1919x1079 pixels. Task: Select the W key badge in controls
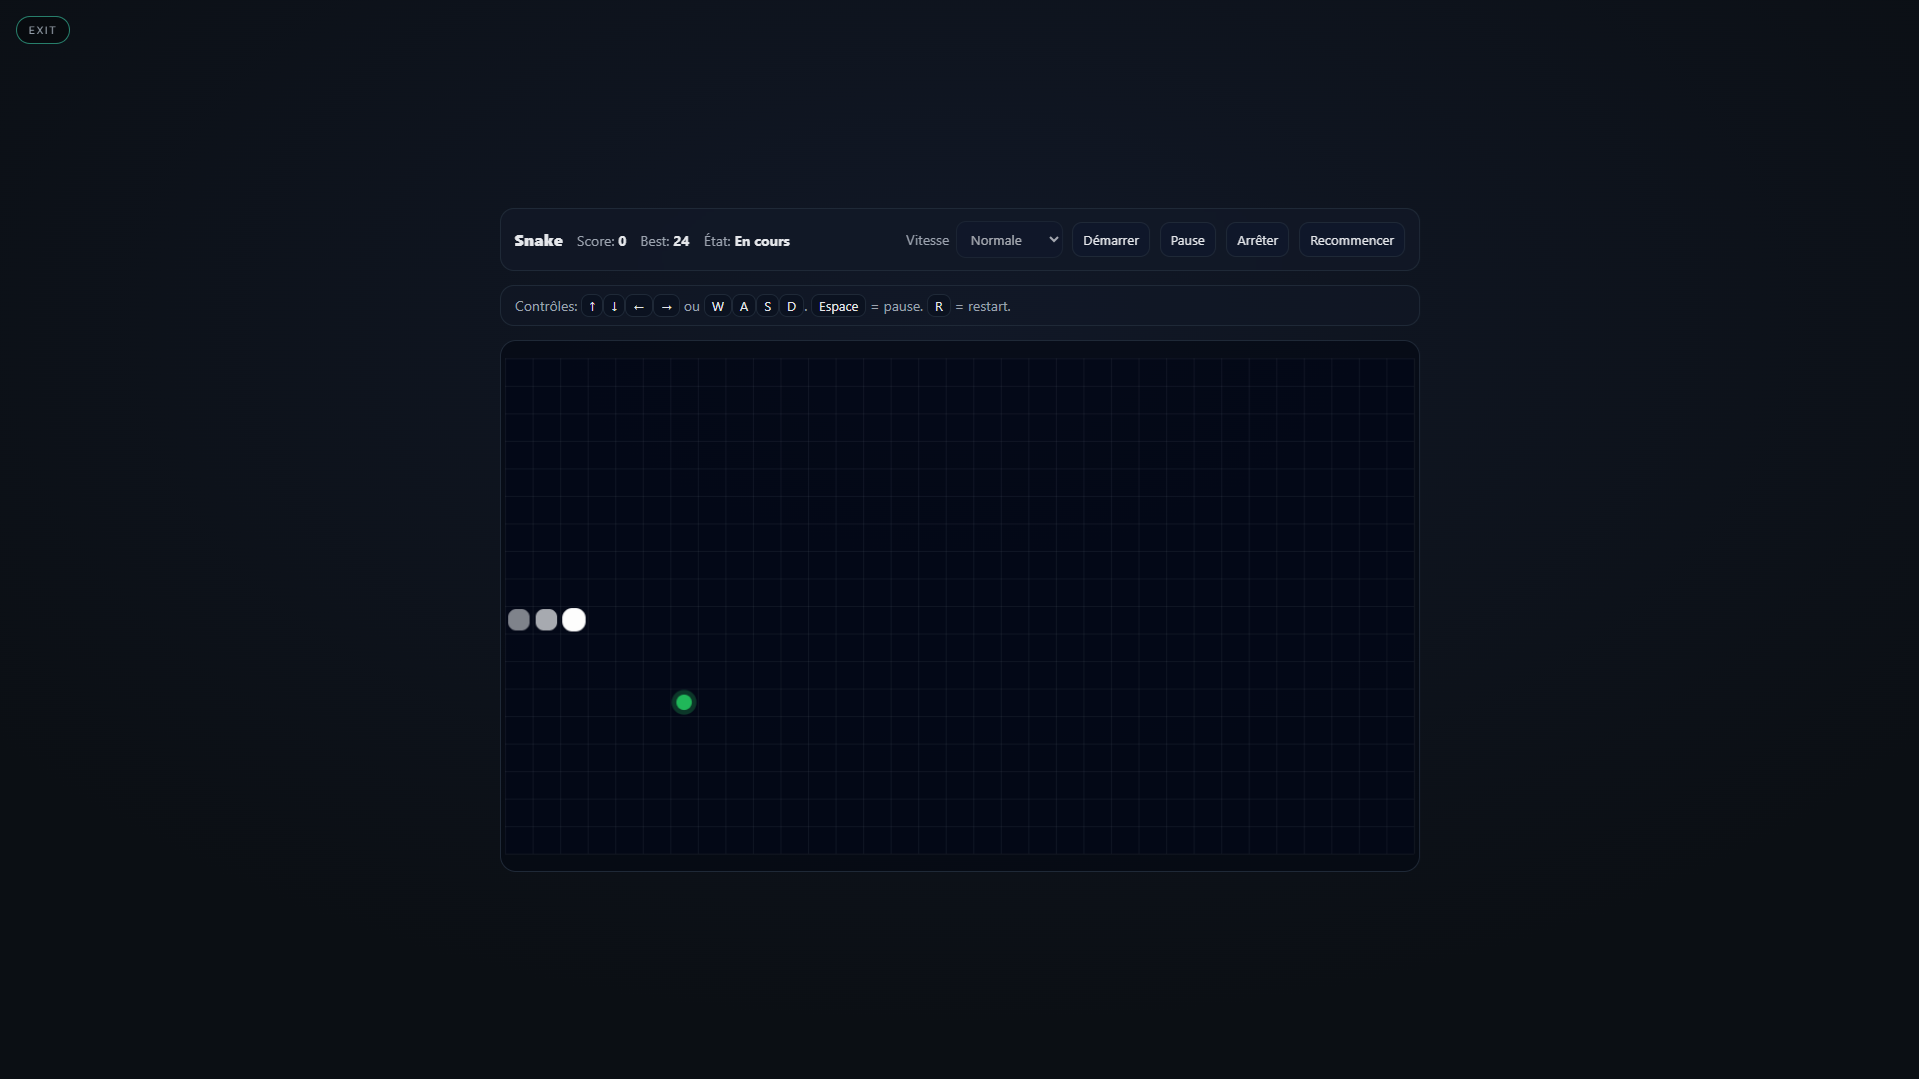tap(718, 306)
